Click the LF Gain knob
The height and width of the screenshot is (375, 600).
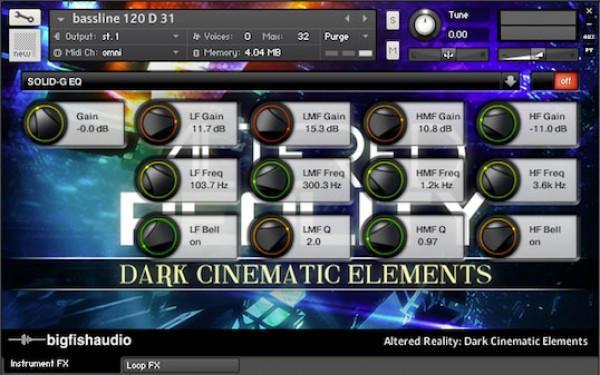click(x=158, y=123)
